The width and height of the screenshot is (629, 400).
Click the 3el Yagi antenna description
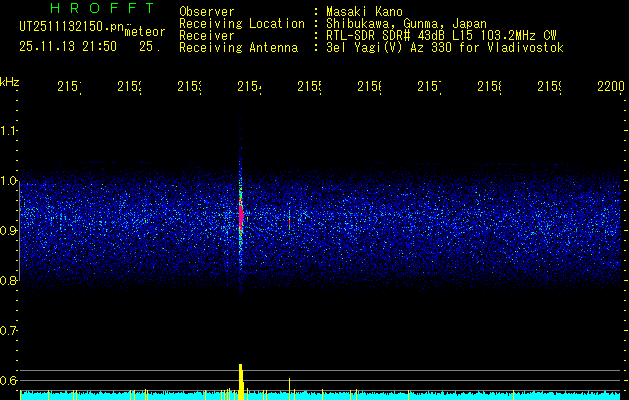tap(445, 48)
